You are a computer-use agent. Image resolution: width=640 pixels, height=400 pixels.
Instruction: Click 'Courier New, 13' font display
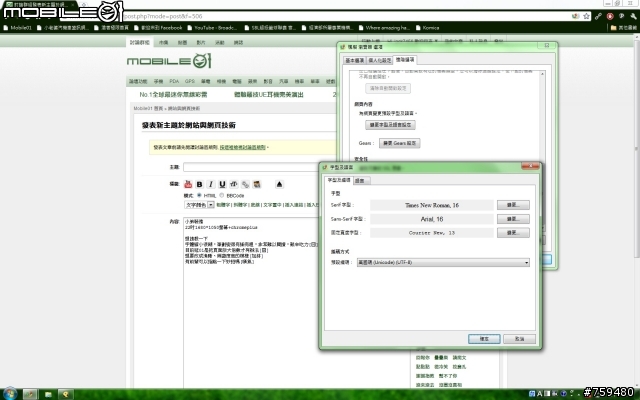(x=432, y=233)
